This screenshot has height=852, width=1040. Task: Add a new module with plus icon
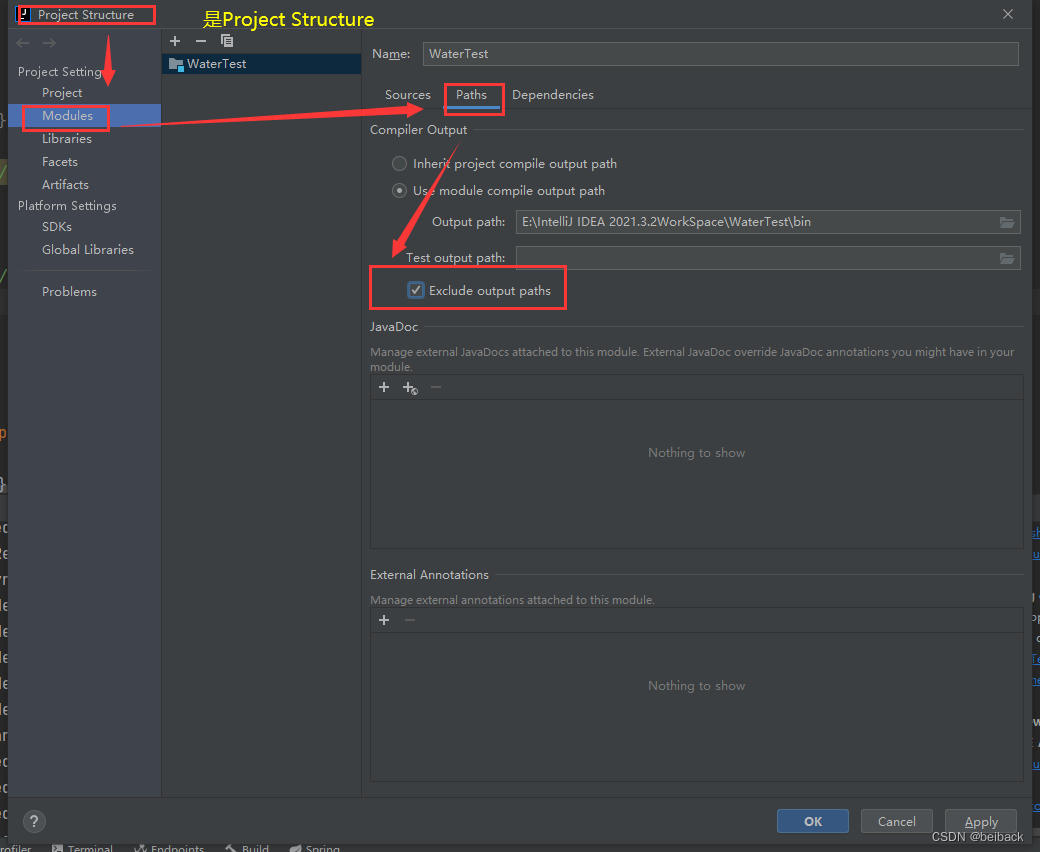tap(175, 41)
